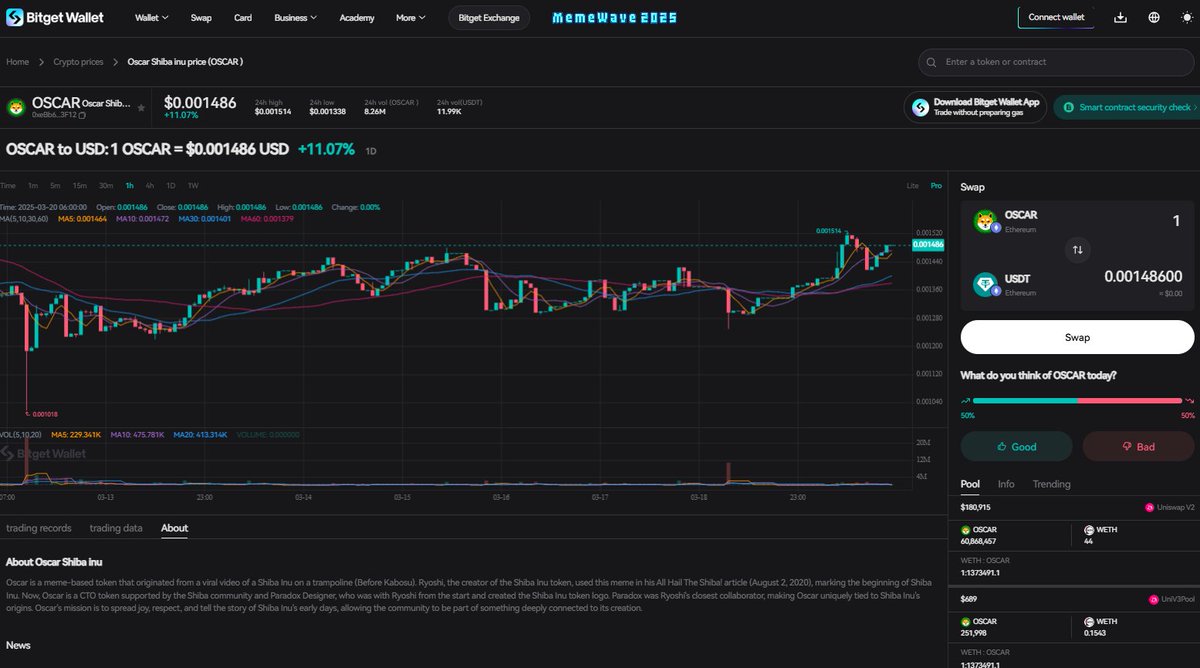This screenshot has height=668, width=1200.
Task: Click the security check shield icon
Action: pyautogui.click(x=1068, y=107)
